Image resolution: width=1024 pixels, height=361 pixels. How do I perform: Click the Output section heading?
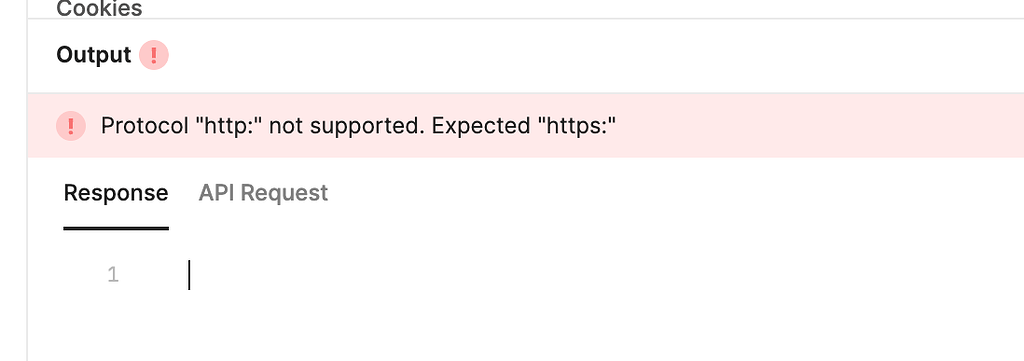93,55
